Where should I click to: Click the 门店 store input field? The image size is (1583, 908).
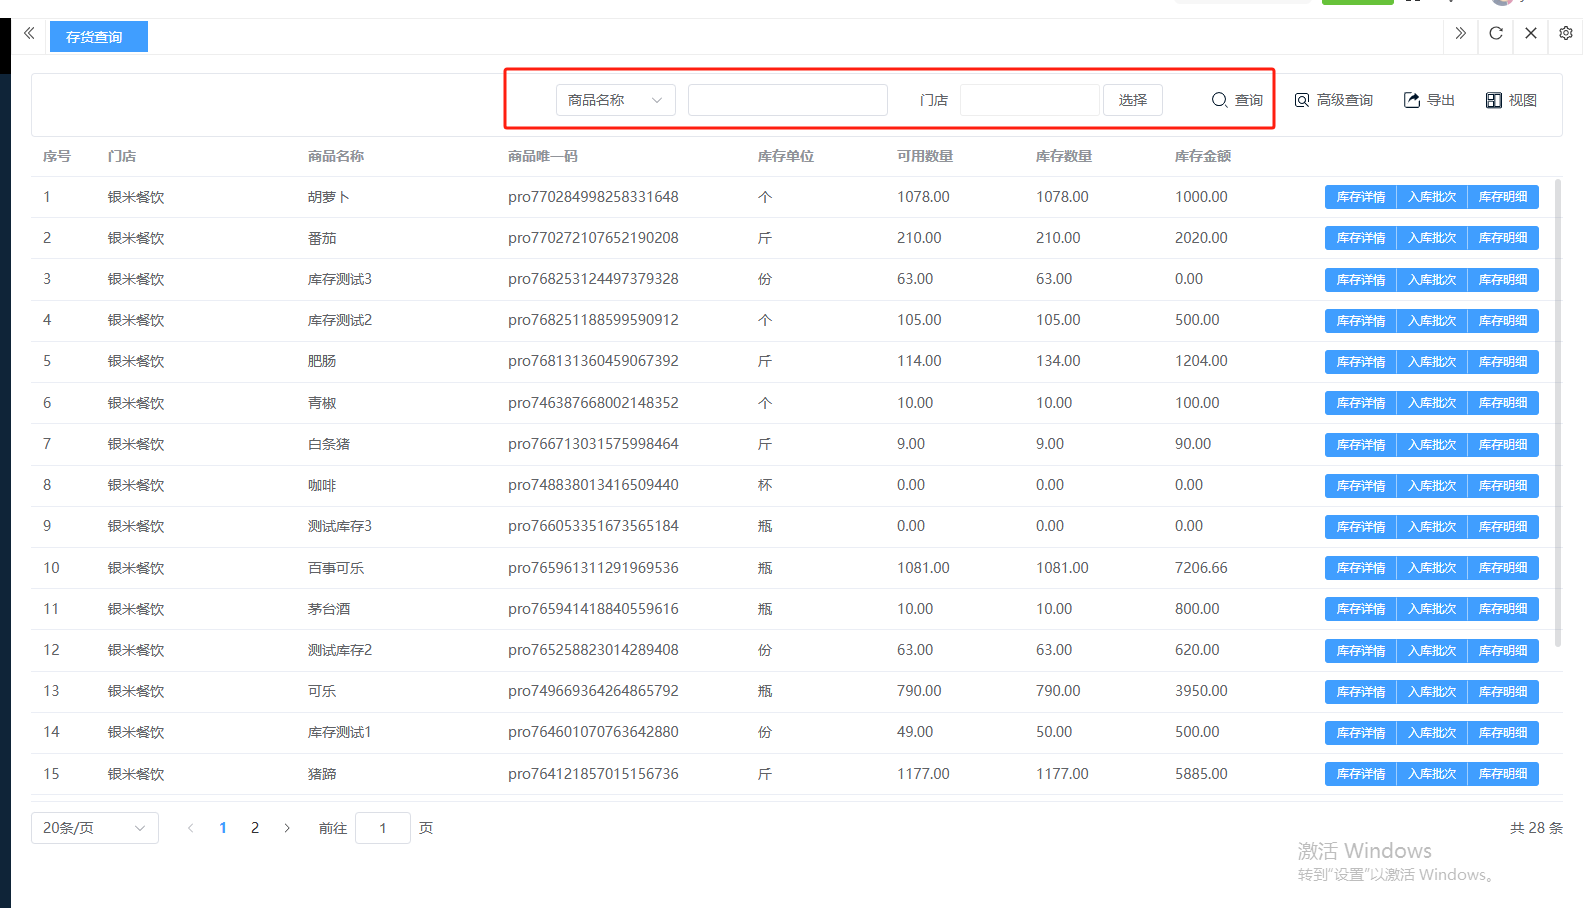coord(1029,100)
